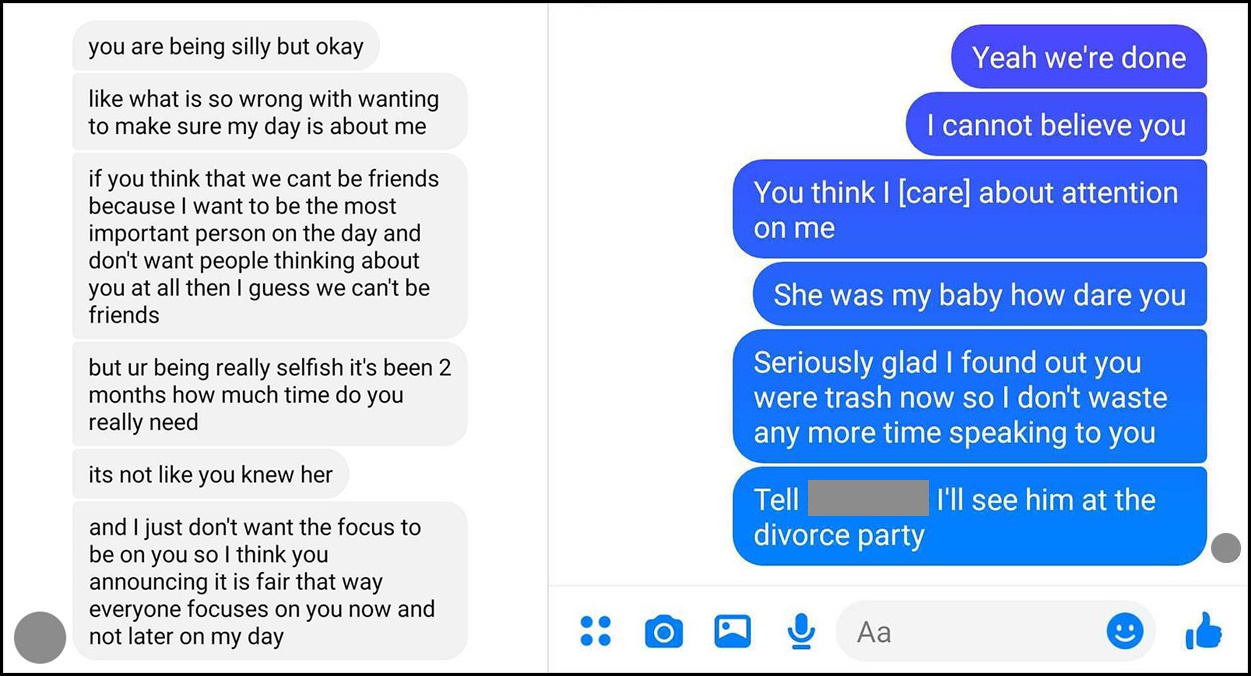Viewport: 1251px width, 676px height.
Task: Tap the "She was my baby" message
Action: (x=980, y=295)
